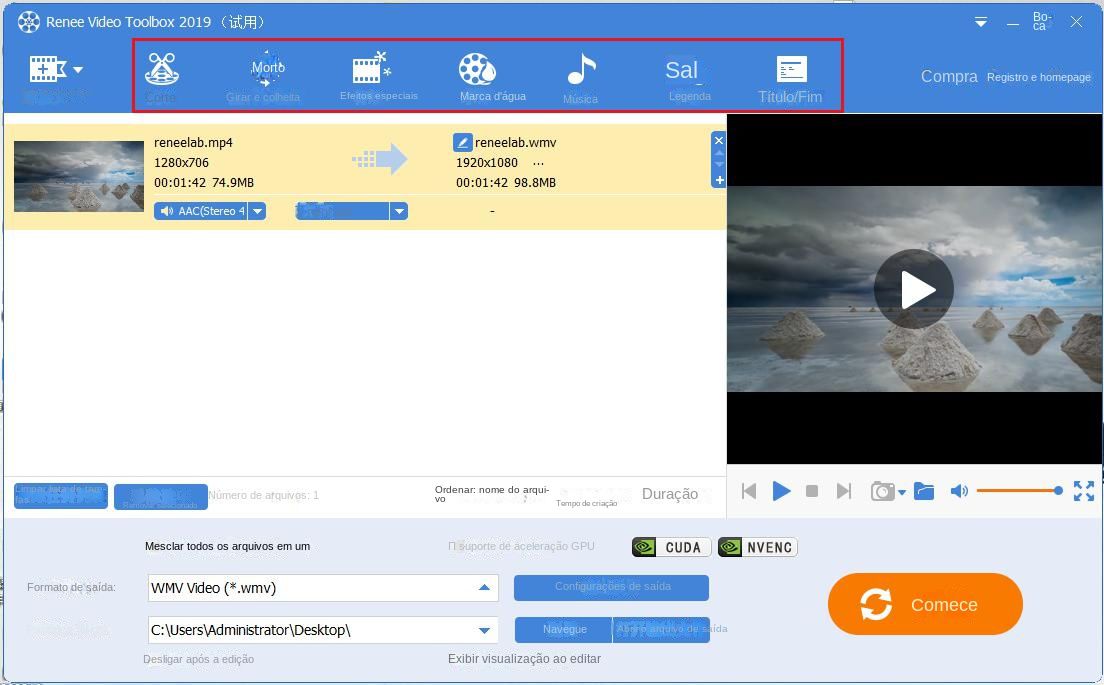Sort files by Duração
1104x685 pixels.
pos(670,493)
